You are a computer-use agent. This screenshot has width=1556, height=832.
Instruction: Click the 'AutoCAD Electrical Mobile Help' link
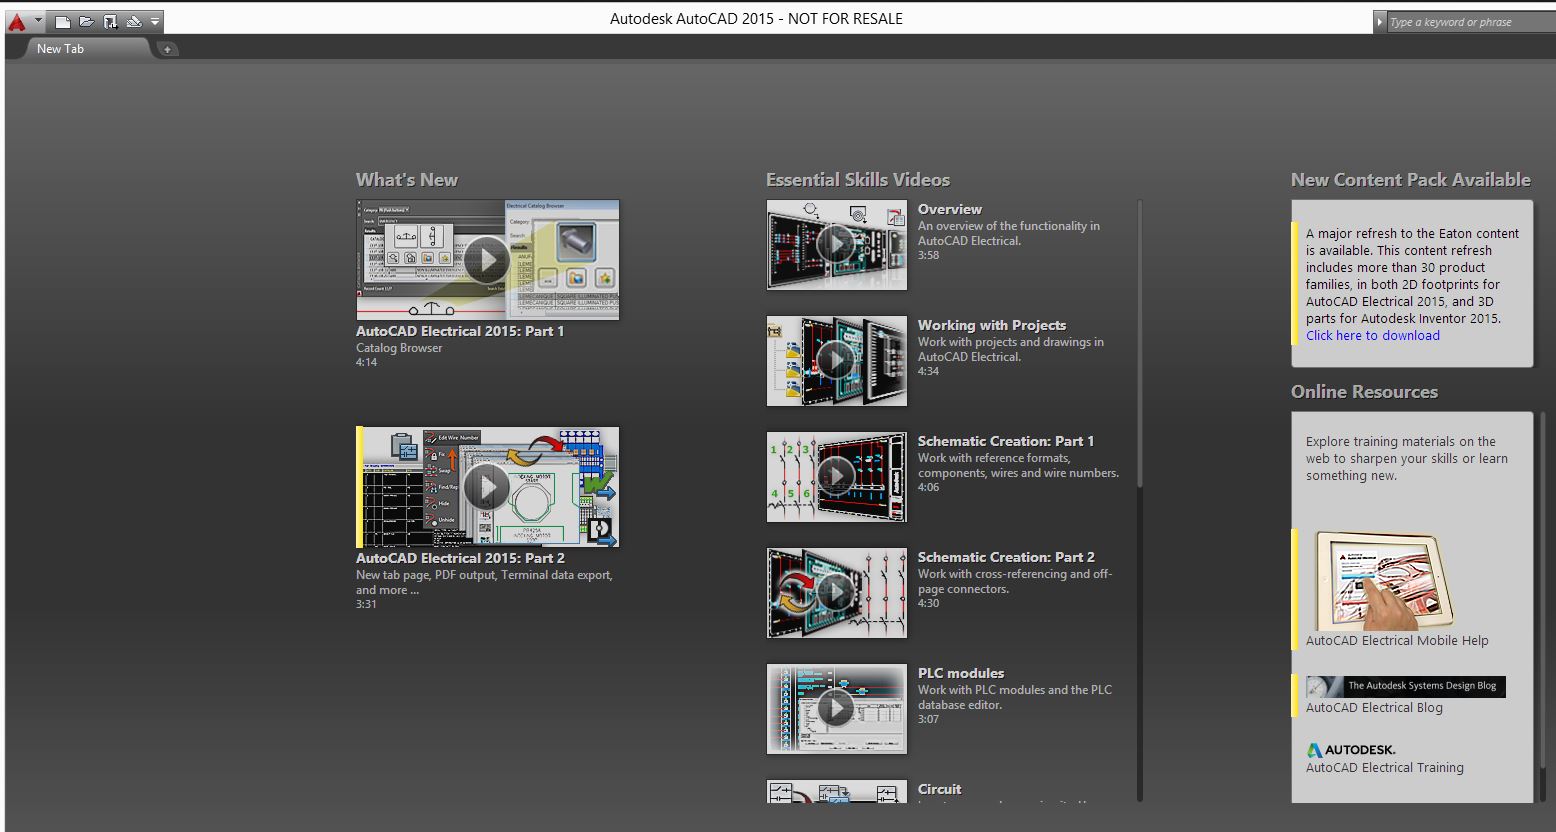pos(1397,641)
